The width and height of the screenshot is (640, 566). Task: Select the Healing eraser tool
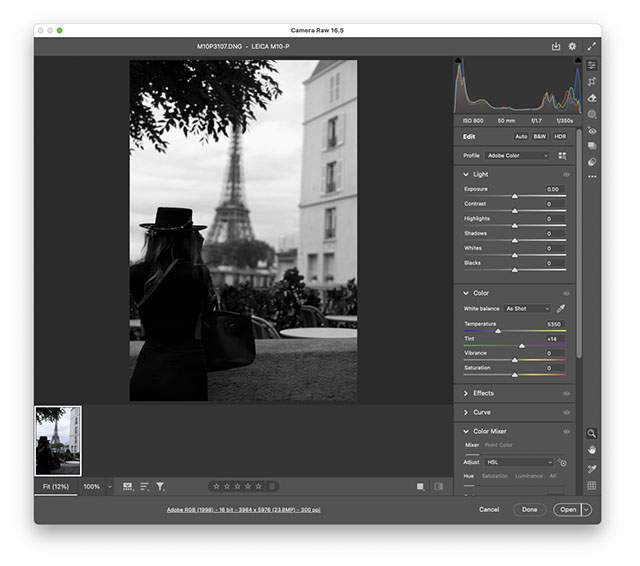tap(592, 98)
